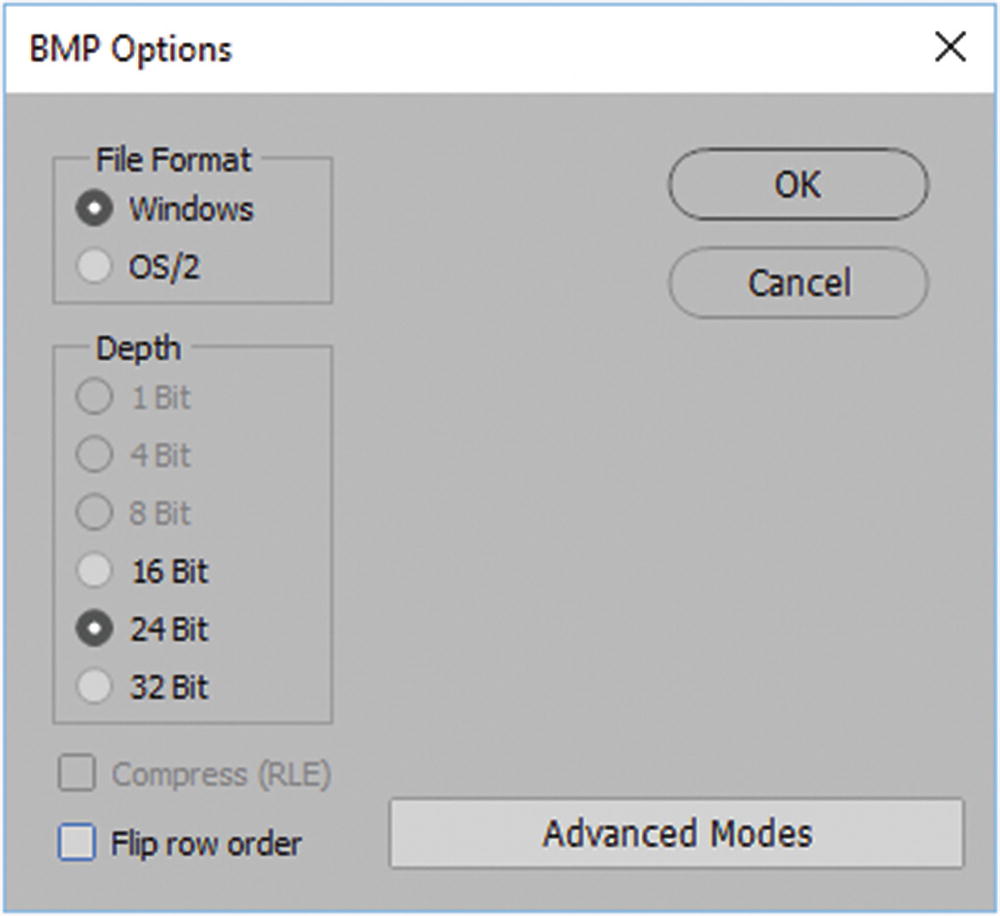Click the Windows radio button label text

pos(190,208)
